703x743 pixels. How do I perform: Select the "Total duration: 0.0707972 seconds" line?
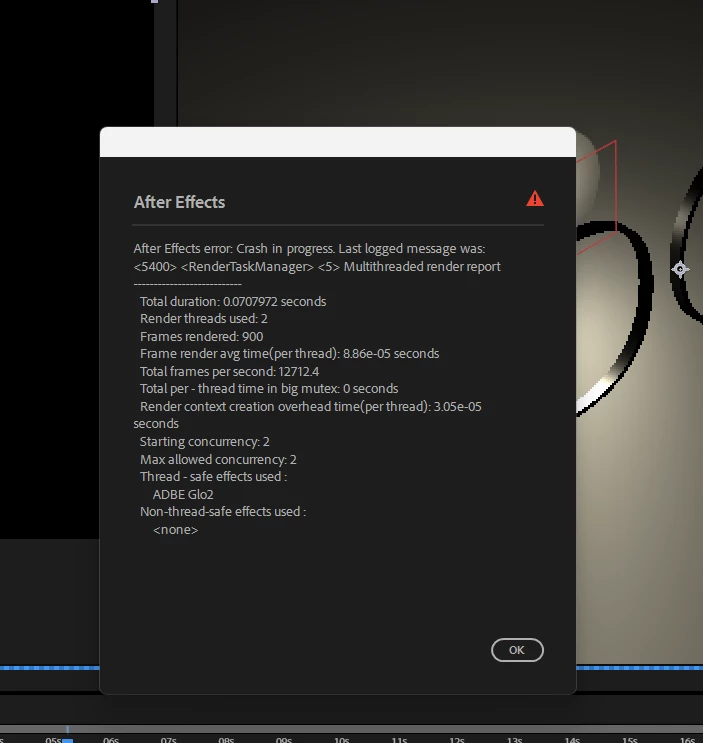[x=233, y=301]
